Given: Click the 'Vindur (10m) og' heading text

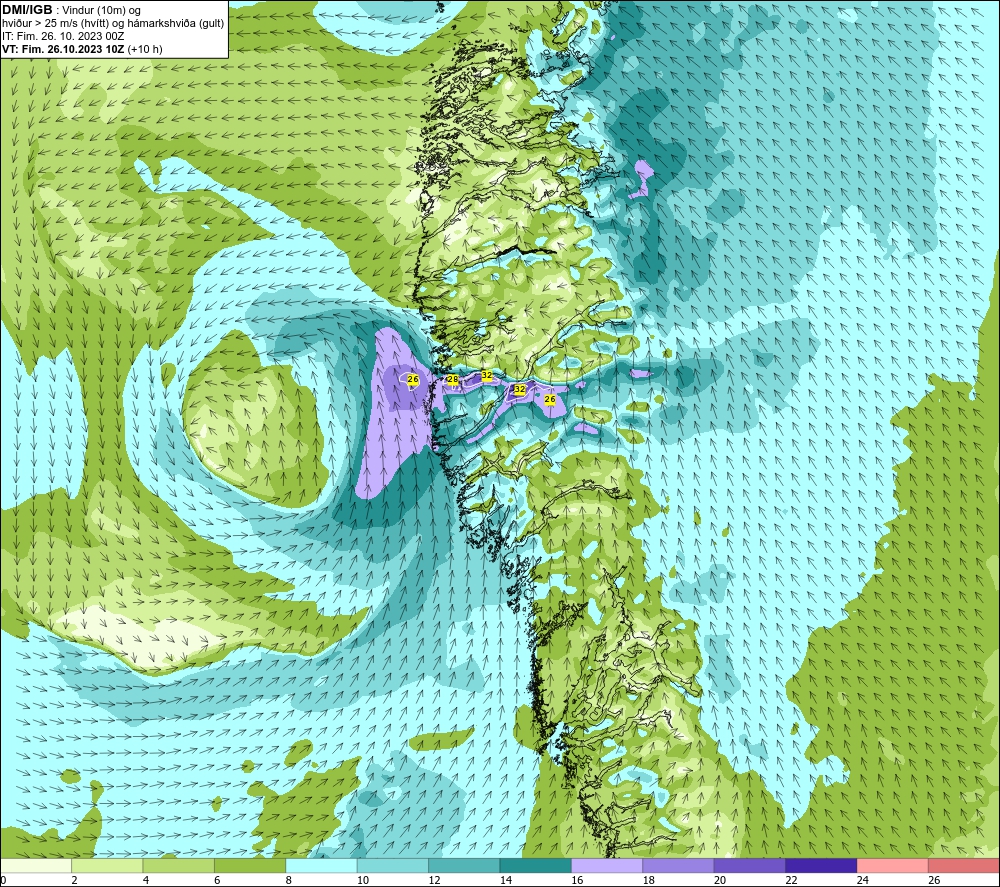Looking at the screenshot, I should pos(101,10).
